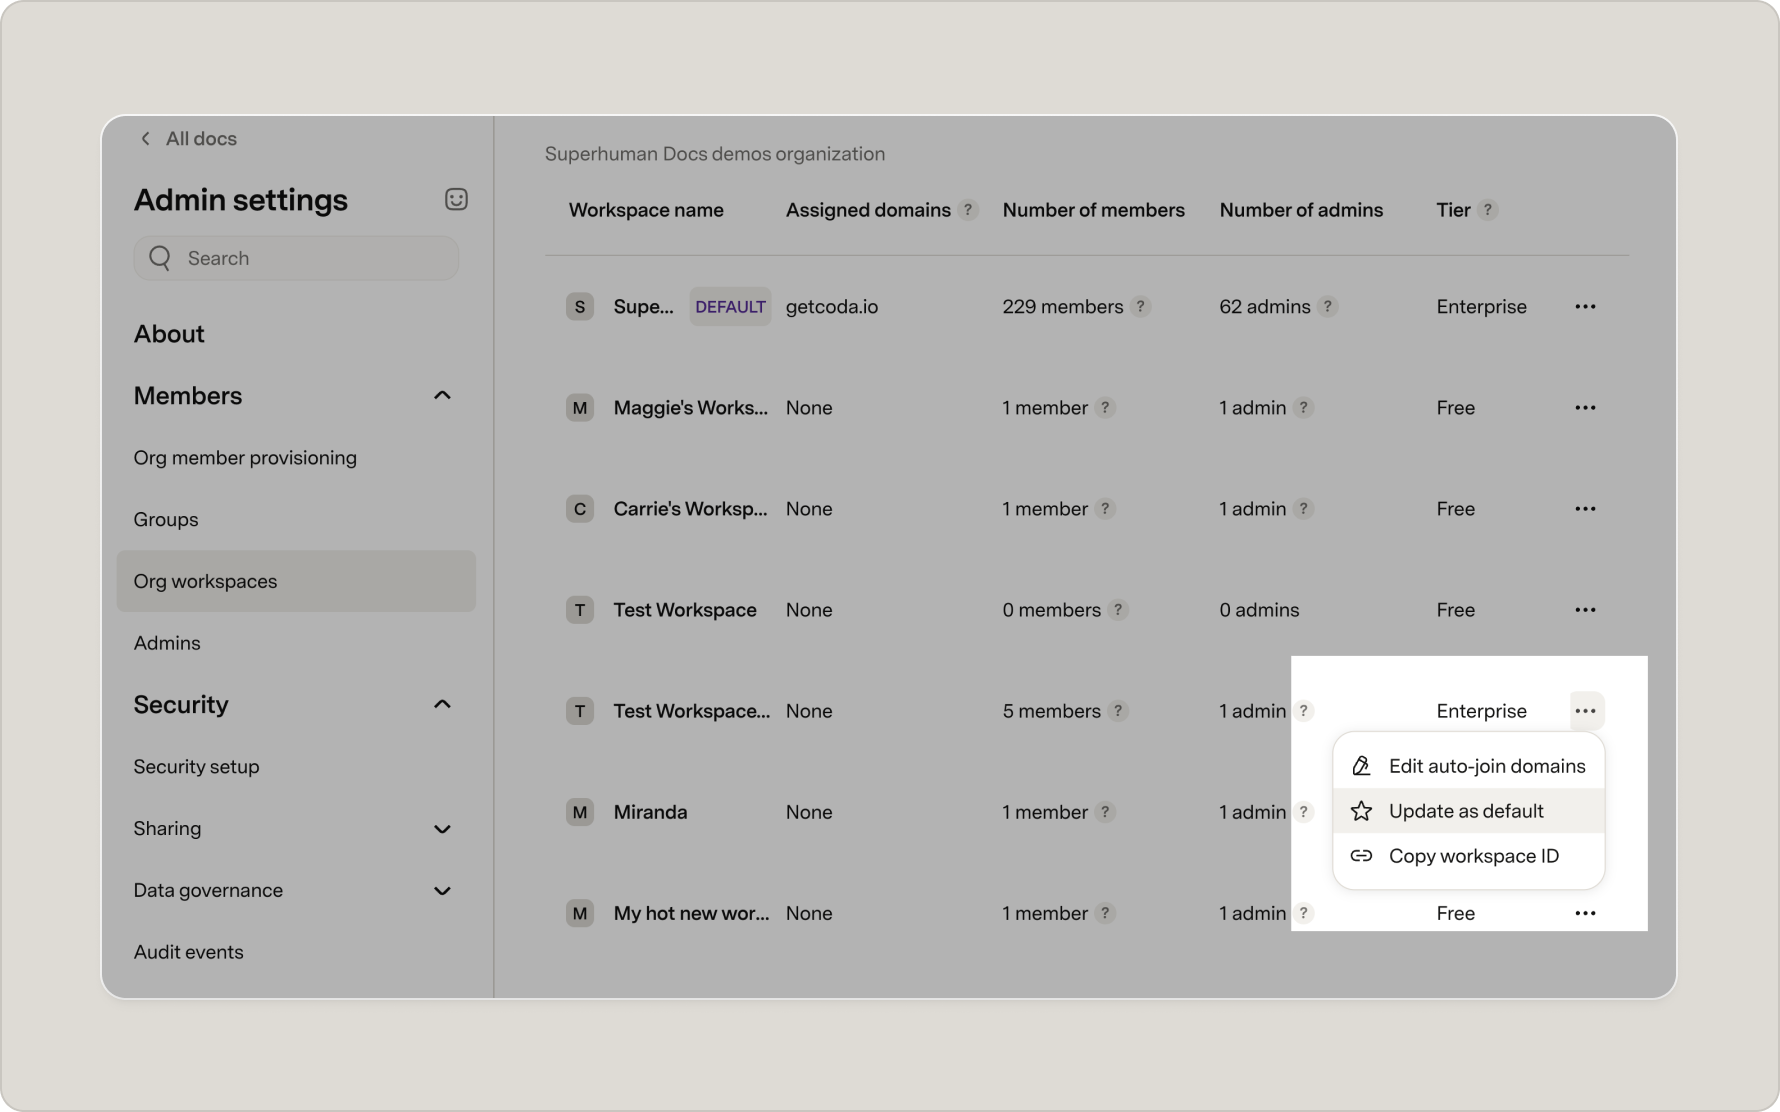Click the help icon beside Maggie's 1 admin
Viewport: 1780px width, 1112px height.
tap(1303, 408)
